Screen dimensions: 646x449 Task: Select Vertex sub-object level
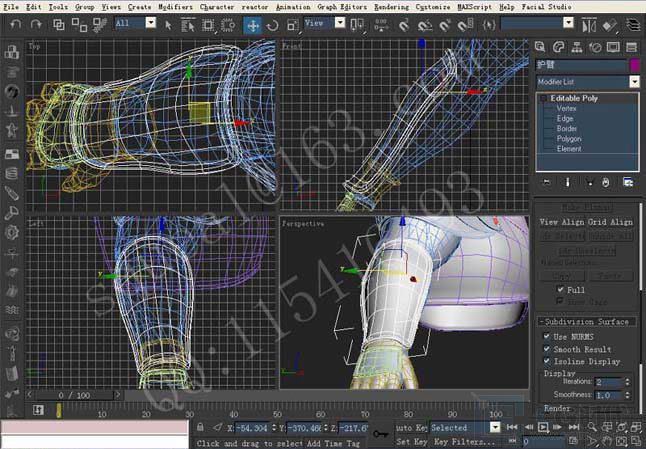click(566, 108)
